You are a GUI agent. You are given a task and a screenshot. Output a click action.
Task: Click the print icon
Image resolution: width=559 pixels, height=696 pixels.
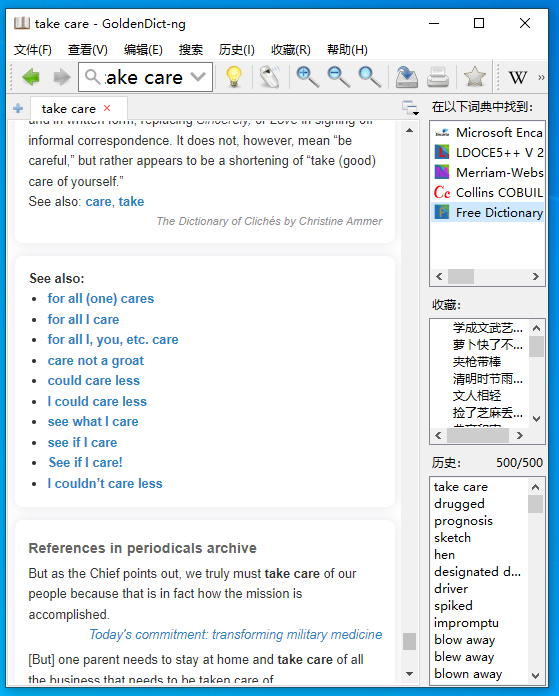point(438,77)
